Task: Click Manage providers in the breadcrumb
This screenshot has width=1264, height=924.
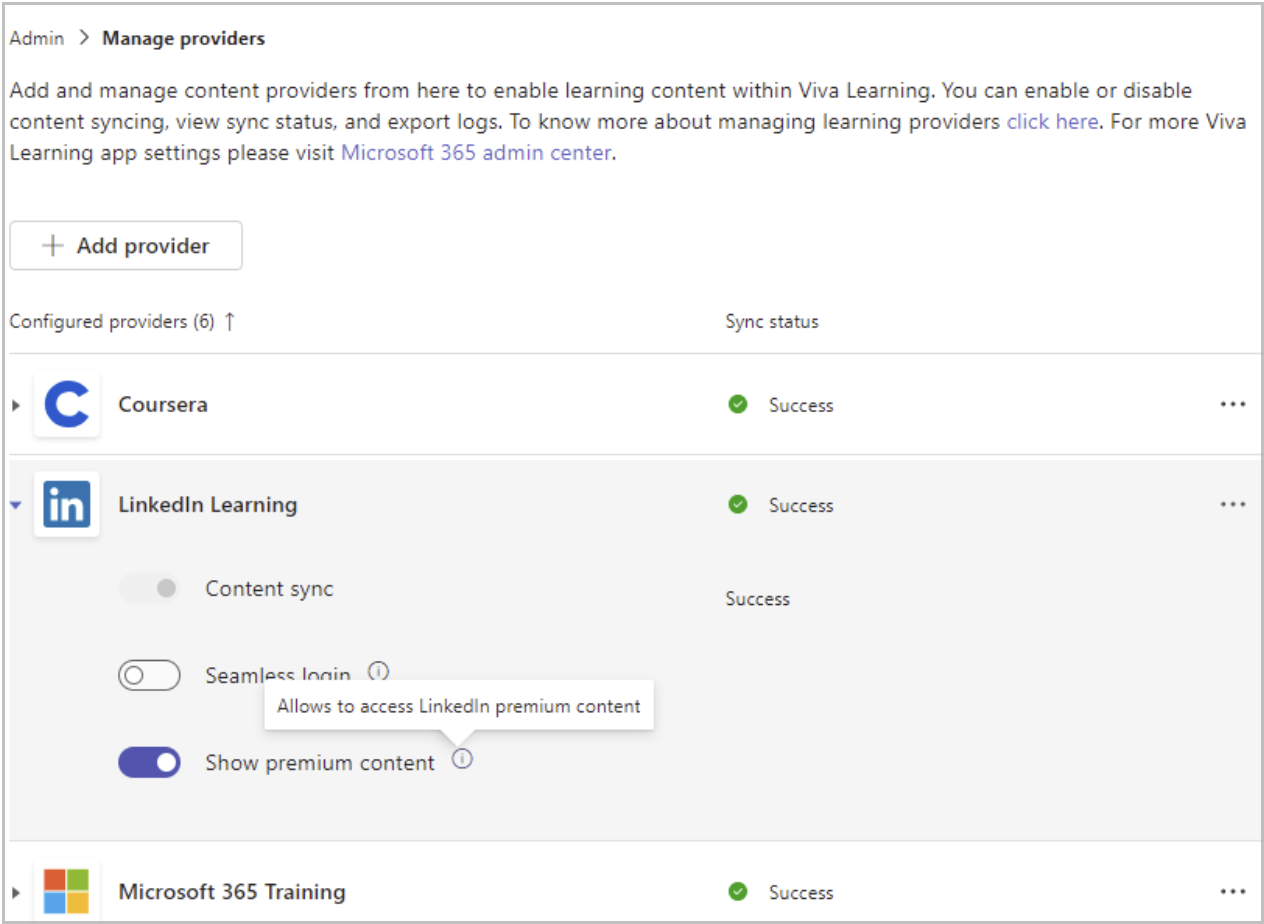Action: 184,39
